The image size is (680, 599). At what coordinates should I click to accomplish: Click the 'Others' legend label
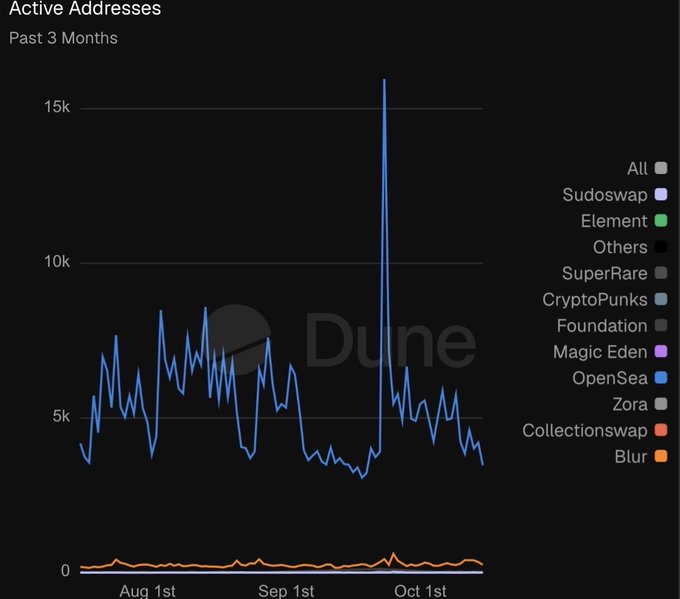620,247
